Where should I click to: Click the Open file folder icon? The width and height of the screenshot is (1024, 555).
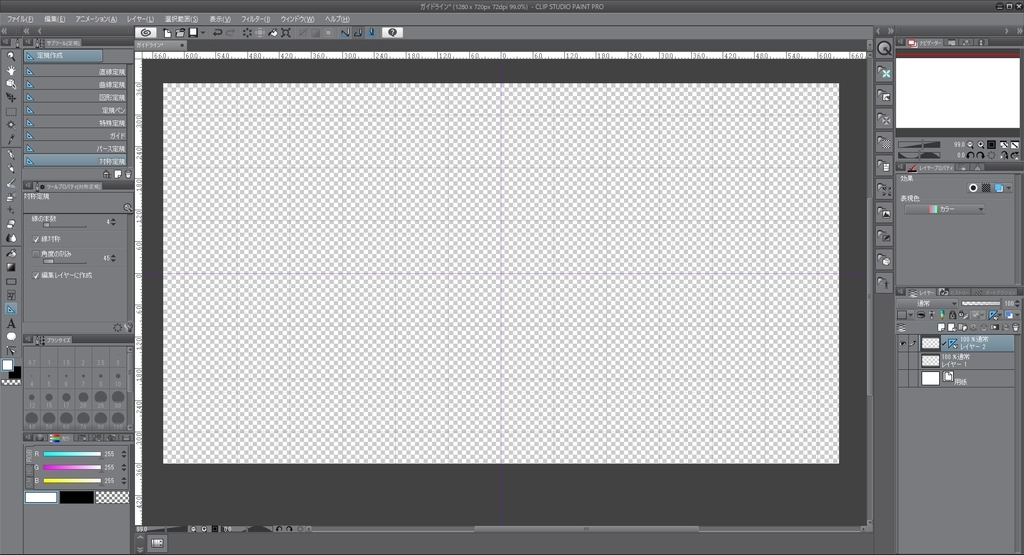(x=180, y=33)
